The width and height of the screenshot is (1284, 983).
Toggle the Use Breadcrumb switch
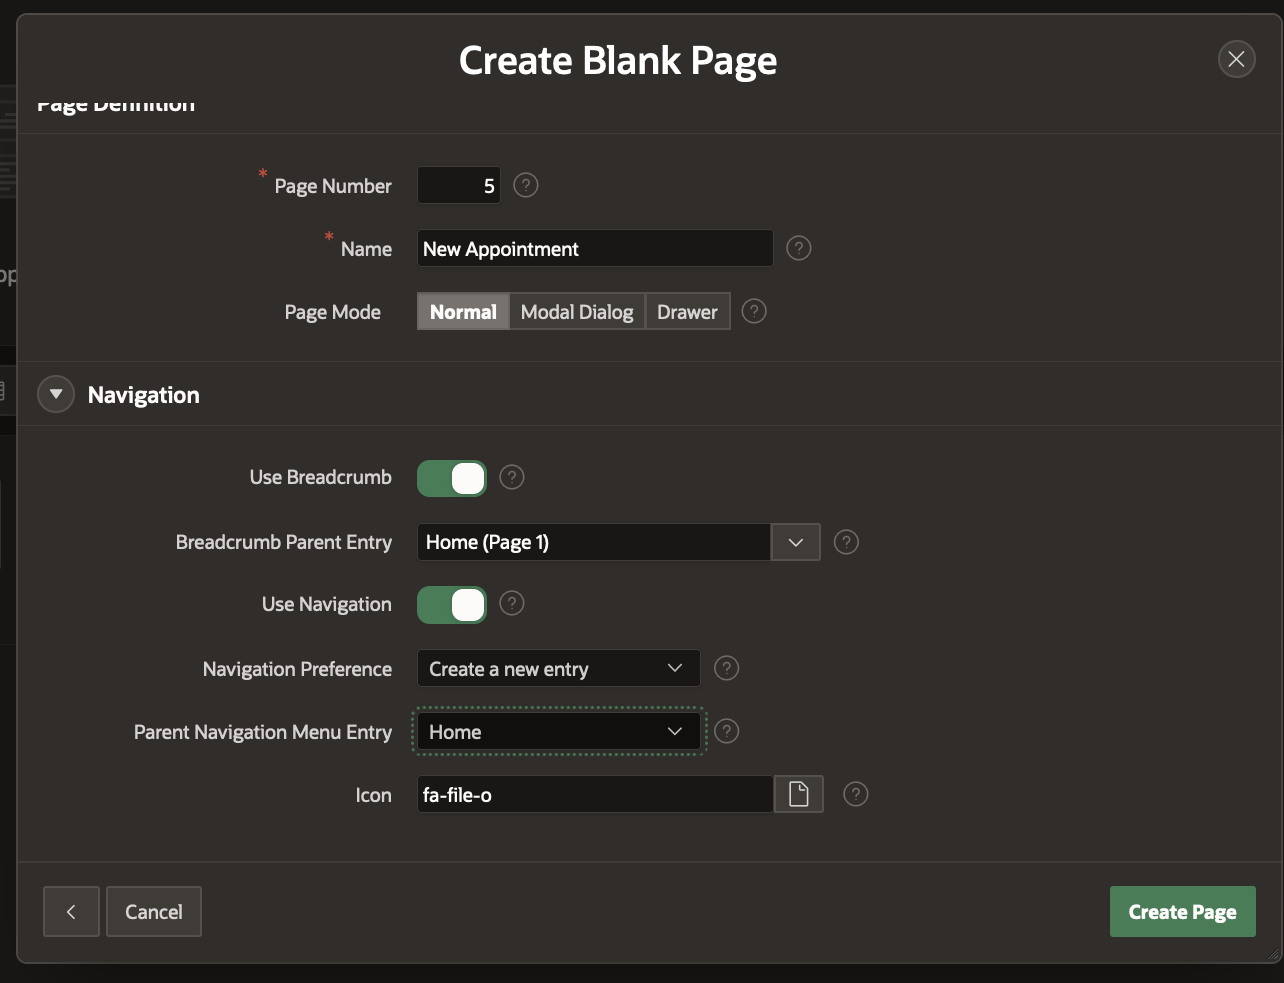point(452,478)
